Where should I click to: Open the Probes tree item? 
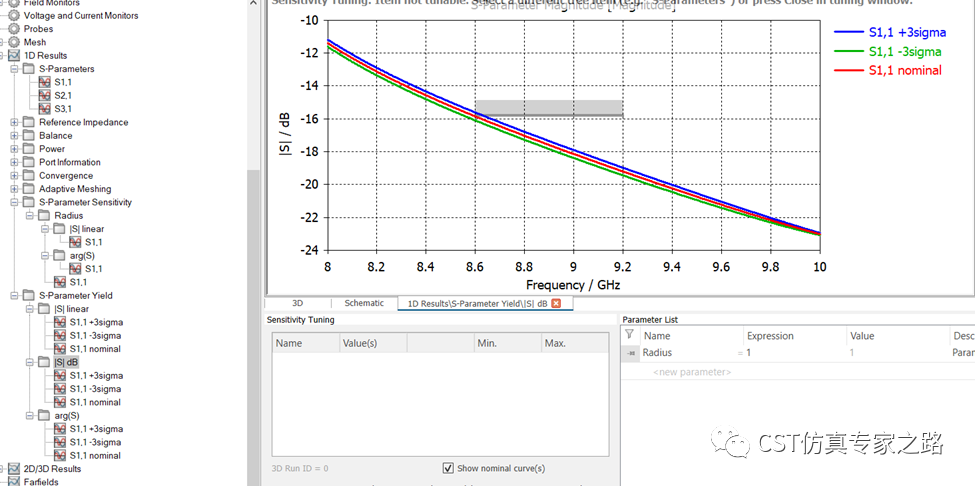[x=38, y=29]
